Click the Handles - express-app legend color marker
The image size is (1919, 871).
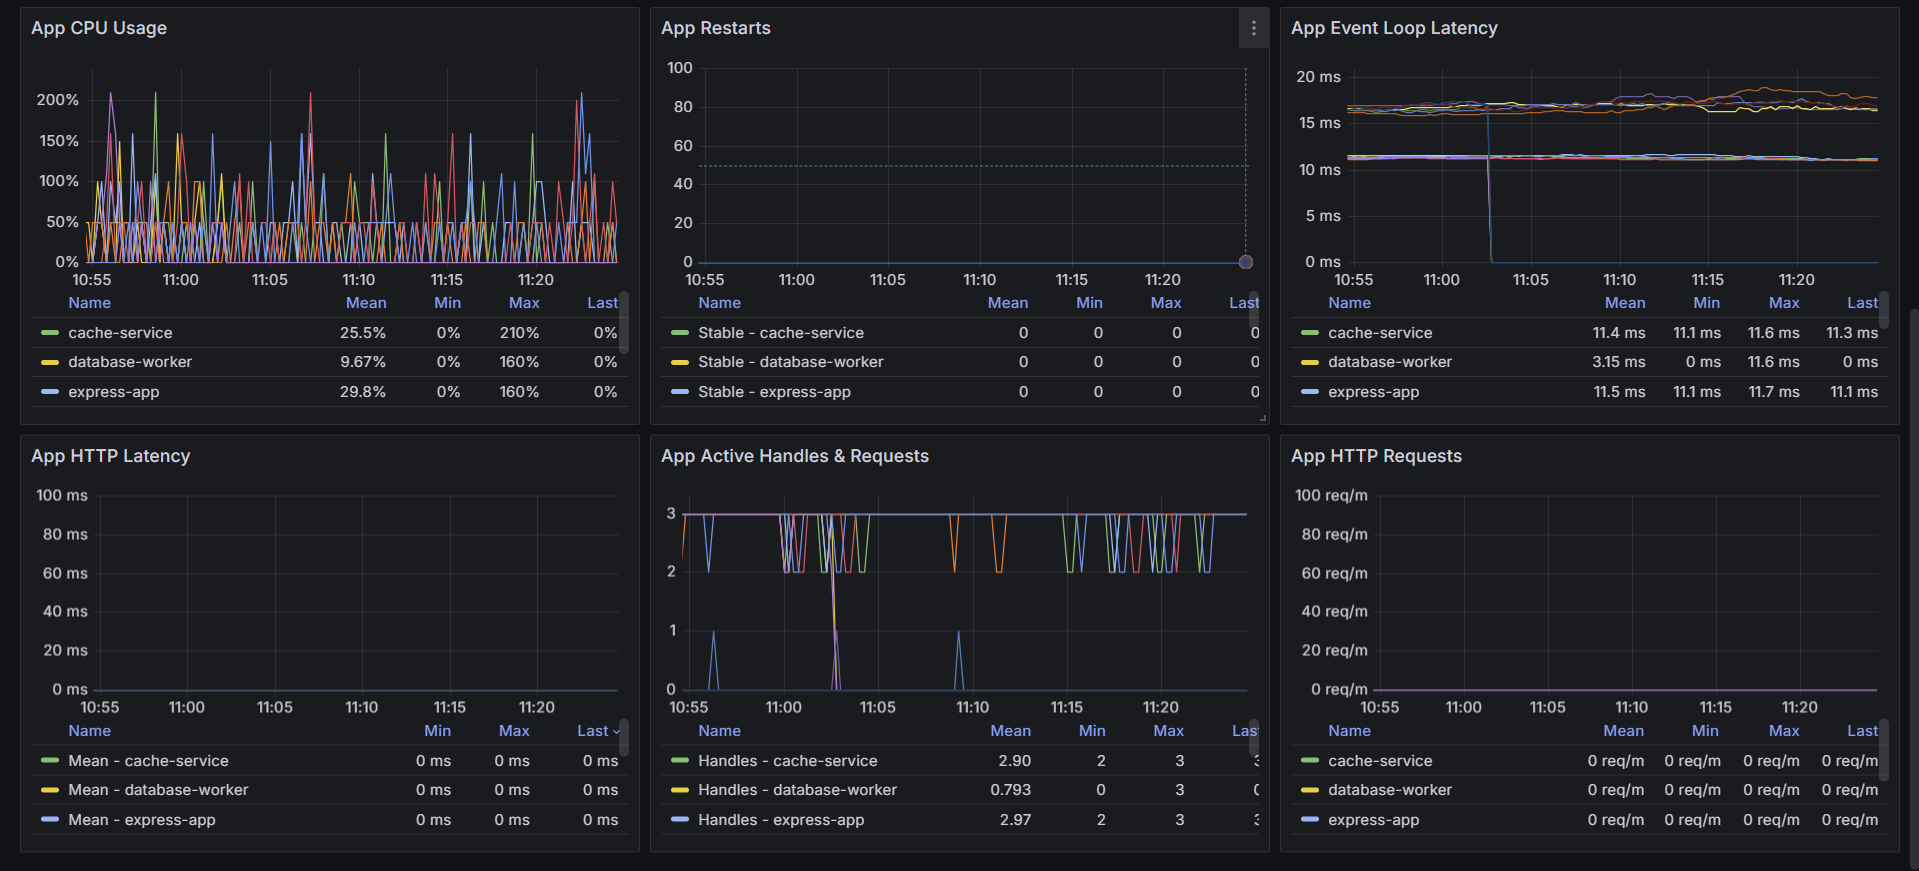click(680, 820)
